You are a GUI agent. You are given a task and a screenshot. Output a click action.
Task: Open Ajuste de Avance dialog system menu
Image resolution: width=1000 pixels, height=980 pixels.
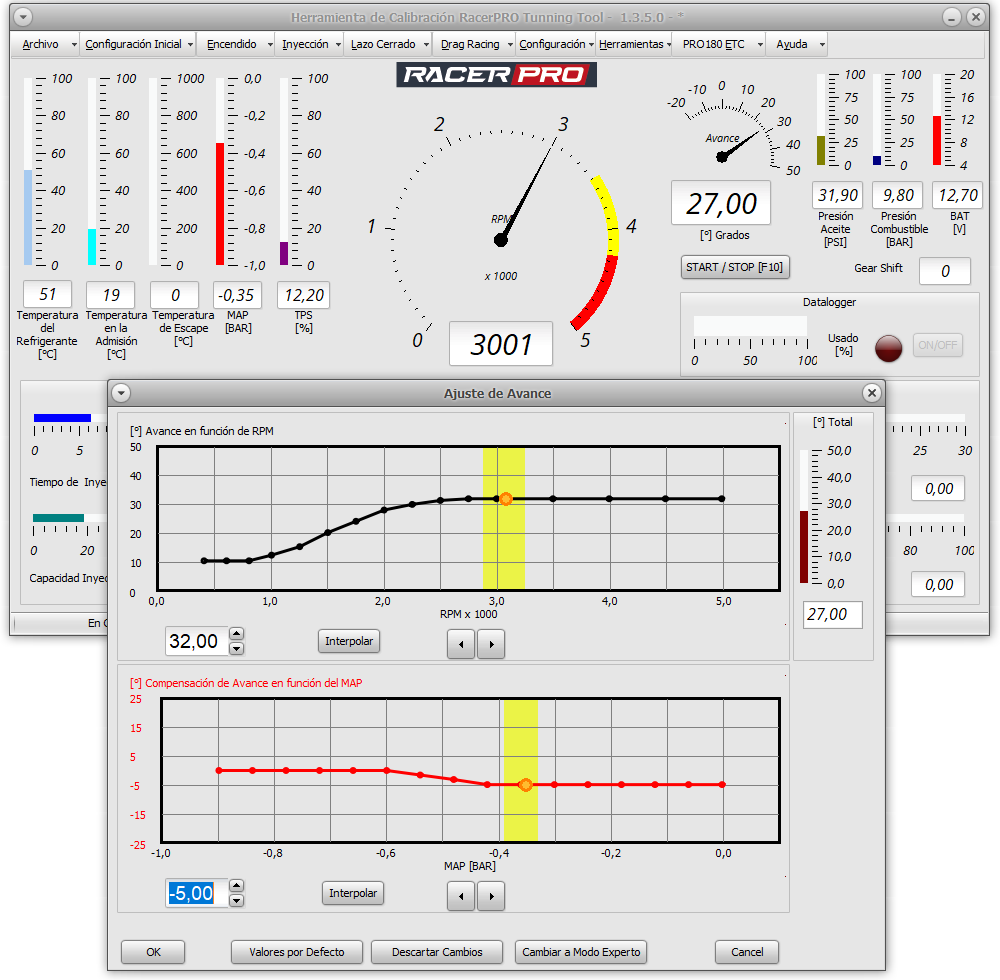(x=121, y=393)
